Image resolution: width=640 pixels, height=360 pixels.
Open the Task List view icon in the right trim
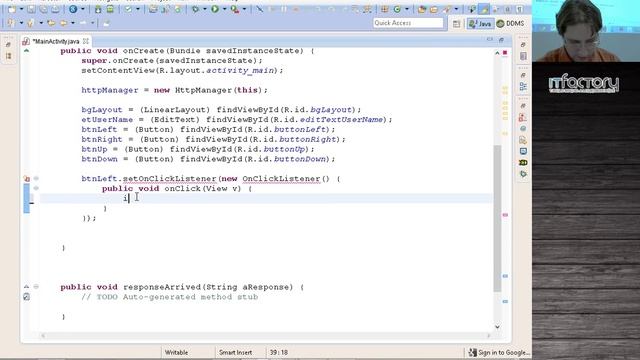tap(523, 56)
